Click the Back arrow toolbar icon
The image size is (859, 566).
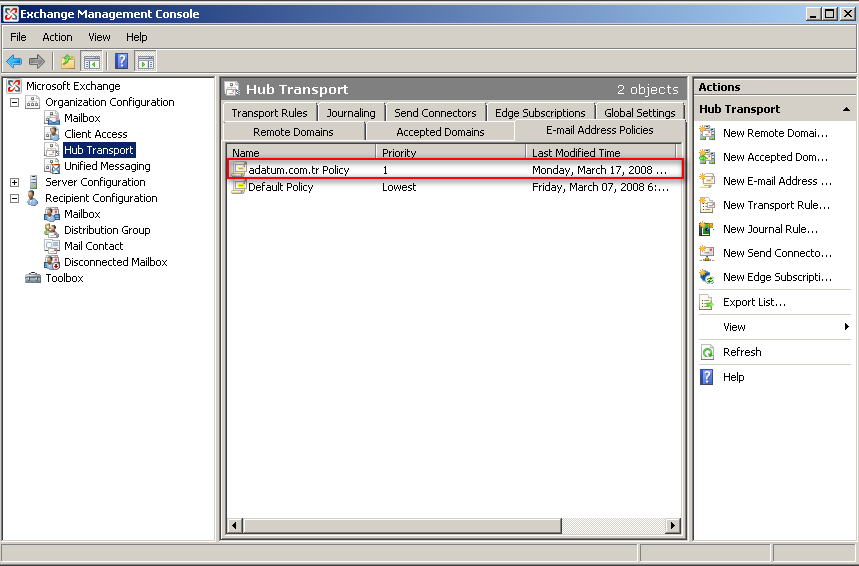(x=14, y=61)
